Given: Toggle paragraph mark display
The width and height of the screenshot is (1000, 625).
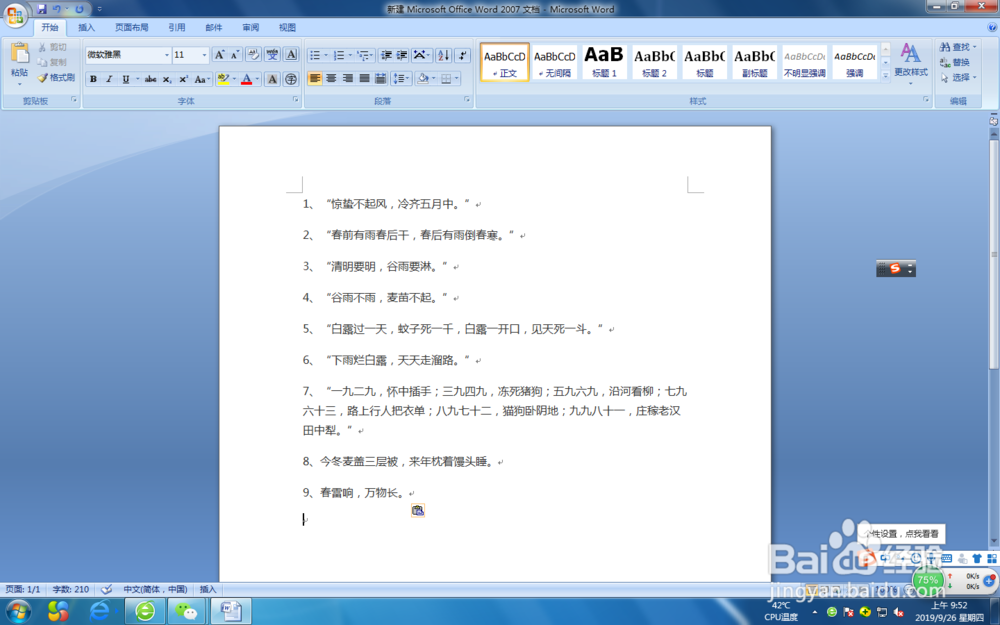Looking at the screenshot, I should pyautogui.click(x=464, y=55).
